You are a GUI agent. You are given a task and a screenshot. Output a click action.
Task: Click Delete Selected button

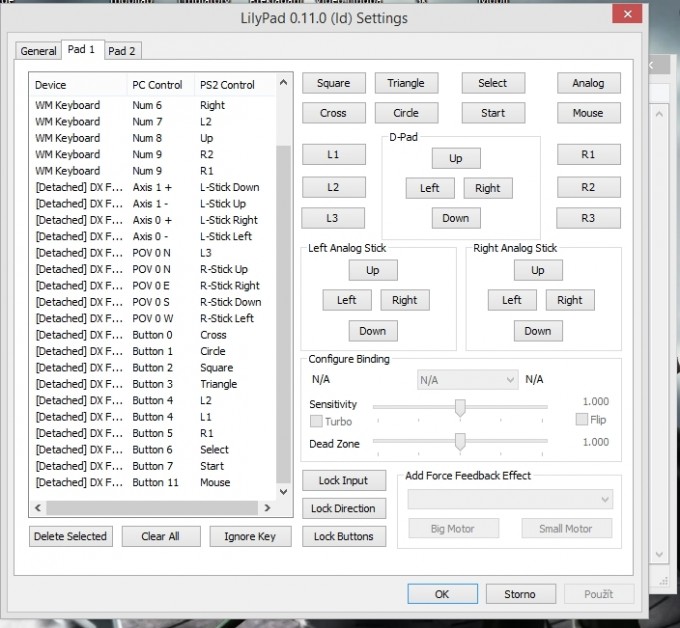pyautogui.click(x=71, y=536)
